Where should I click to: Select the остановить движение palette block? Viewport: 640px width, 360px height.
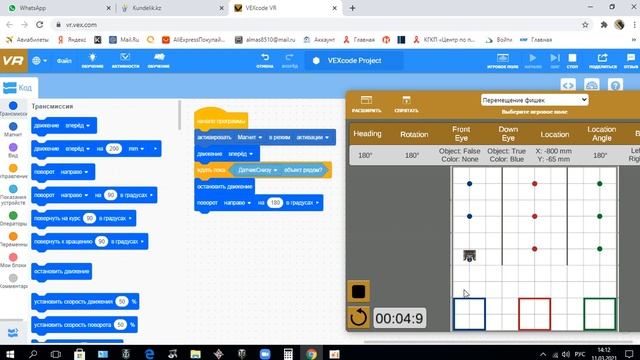(62, 271)
